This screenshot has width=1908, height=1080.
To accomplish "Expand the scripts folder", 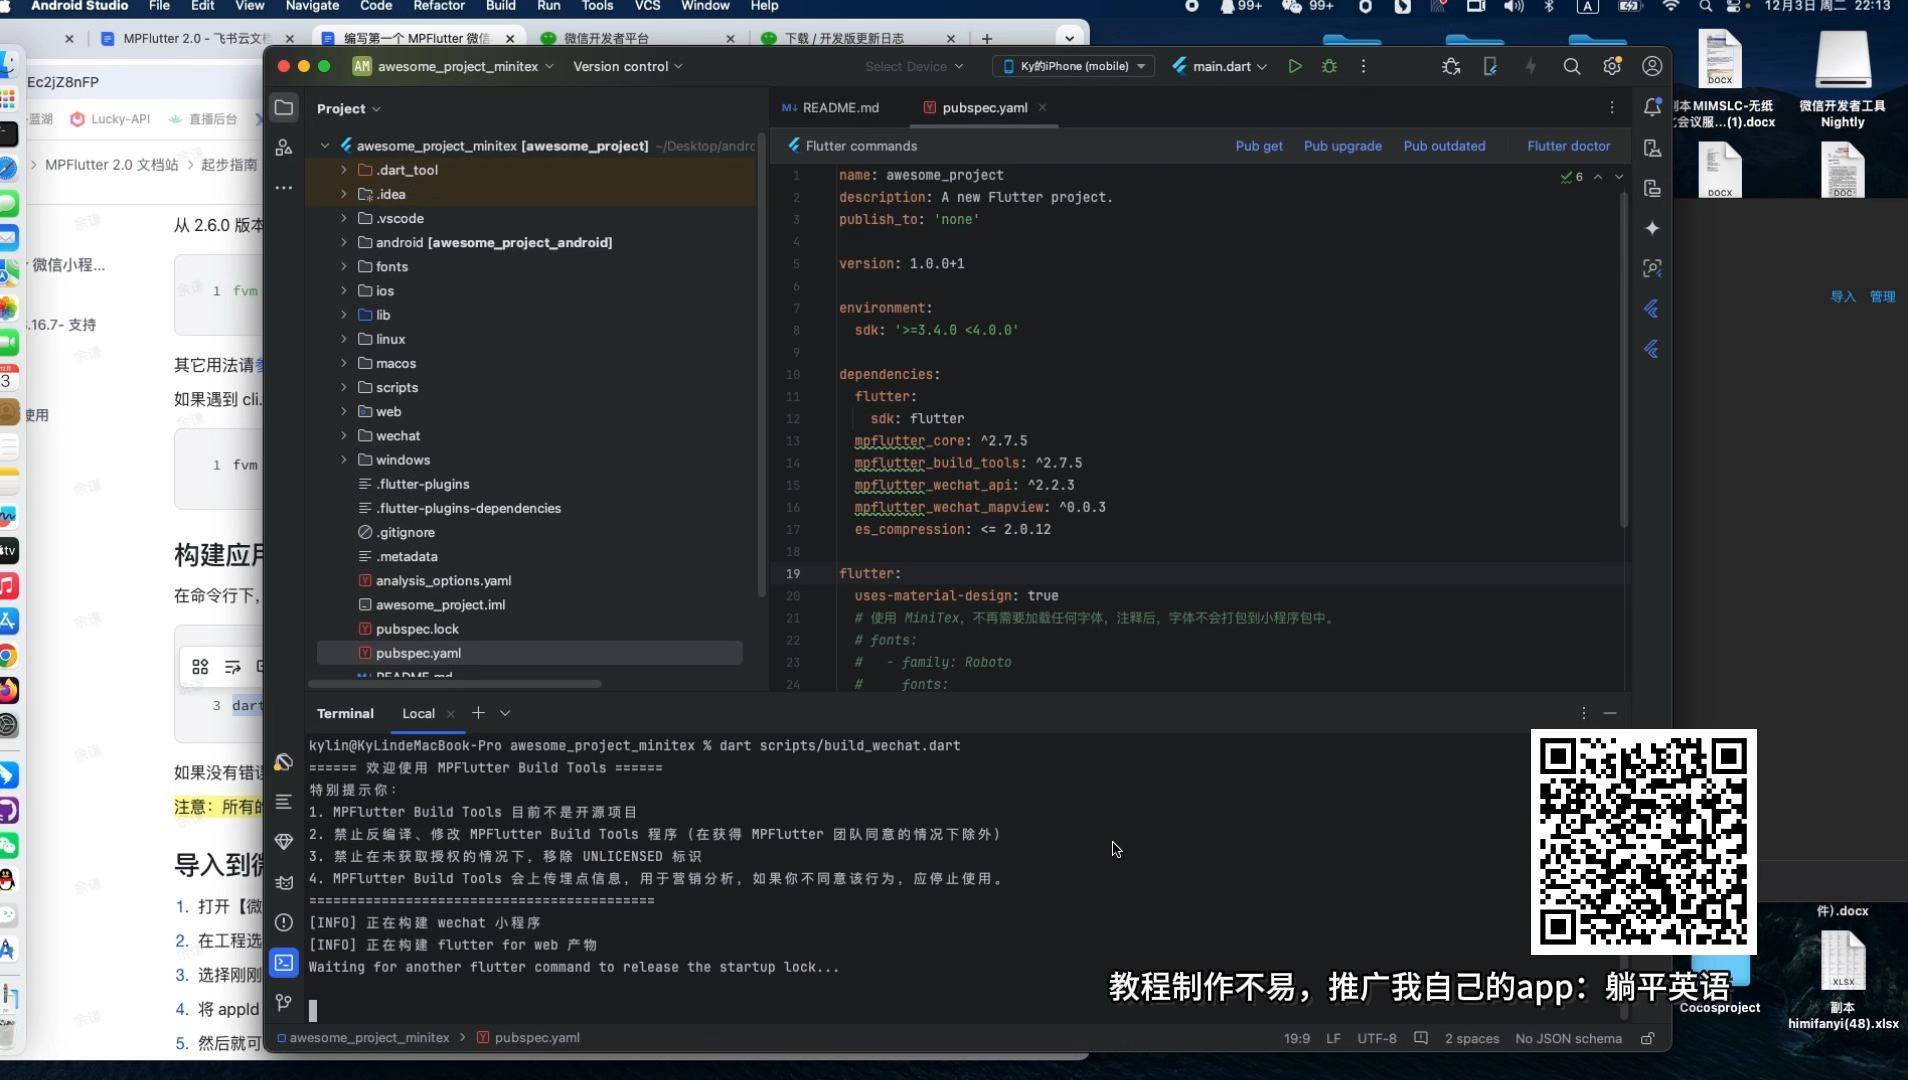I will [344, 387].
